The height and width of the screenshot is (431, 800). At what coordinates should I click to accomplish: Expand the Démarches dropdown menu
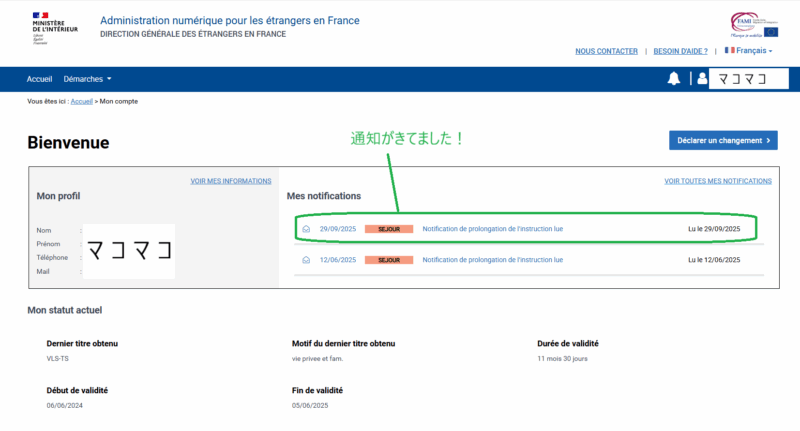click(88, 79)
